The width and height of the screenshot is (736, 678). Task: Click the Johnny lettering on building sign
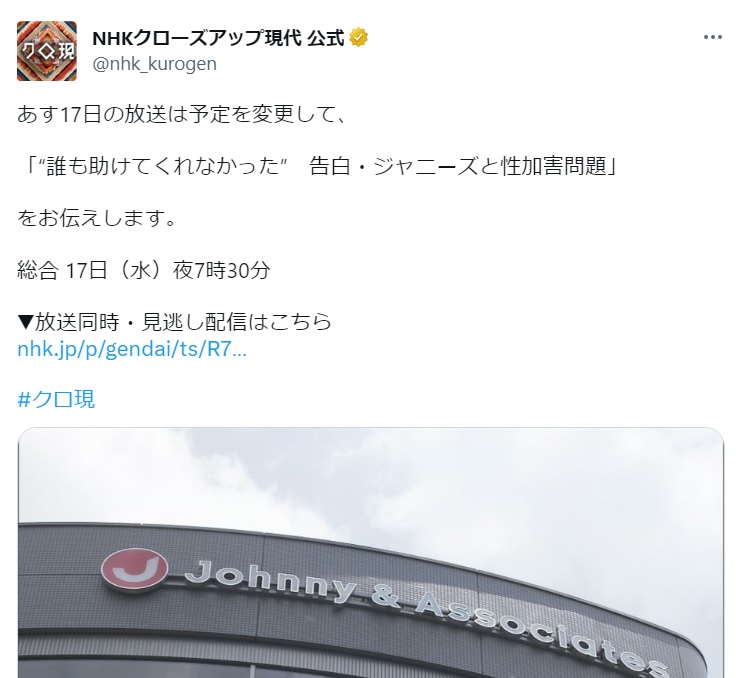tap(270, 580)
